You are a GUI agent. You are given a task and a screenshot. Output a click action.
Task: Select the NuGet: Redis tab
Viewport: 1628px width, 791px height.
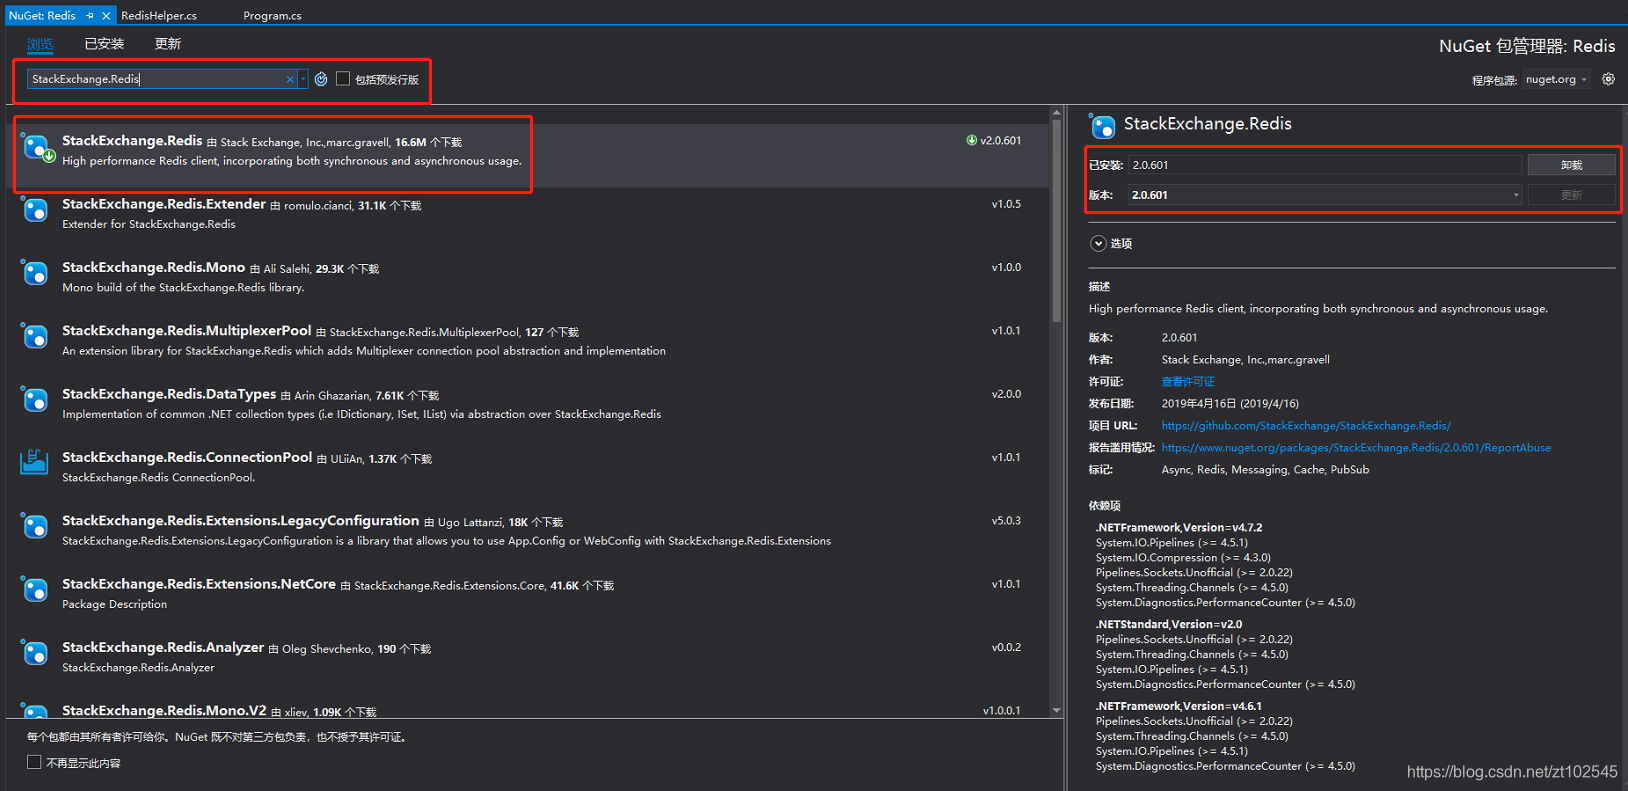point(42,15)
